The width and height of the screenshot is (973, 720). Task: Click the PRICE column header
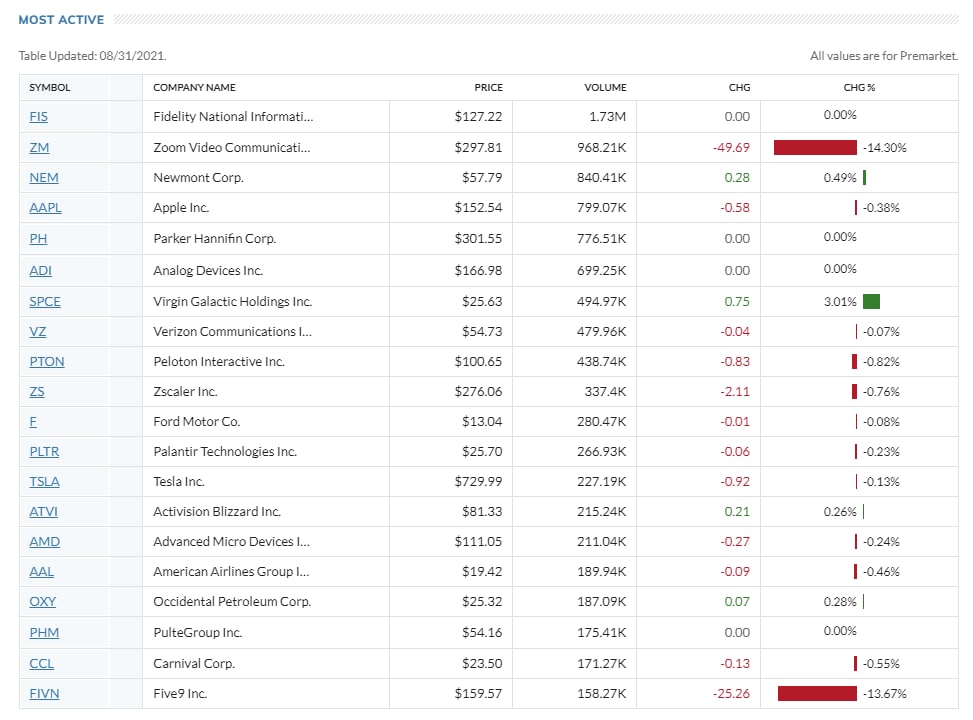click(x=488, y=88)
